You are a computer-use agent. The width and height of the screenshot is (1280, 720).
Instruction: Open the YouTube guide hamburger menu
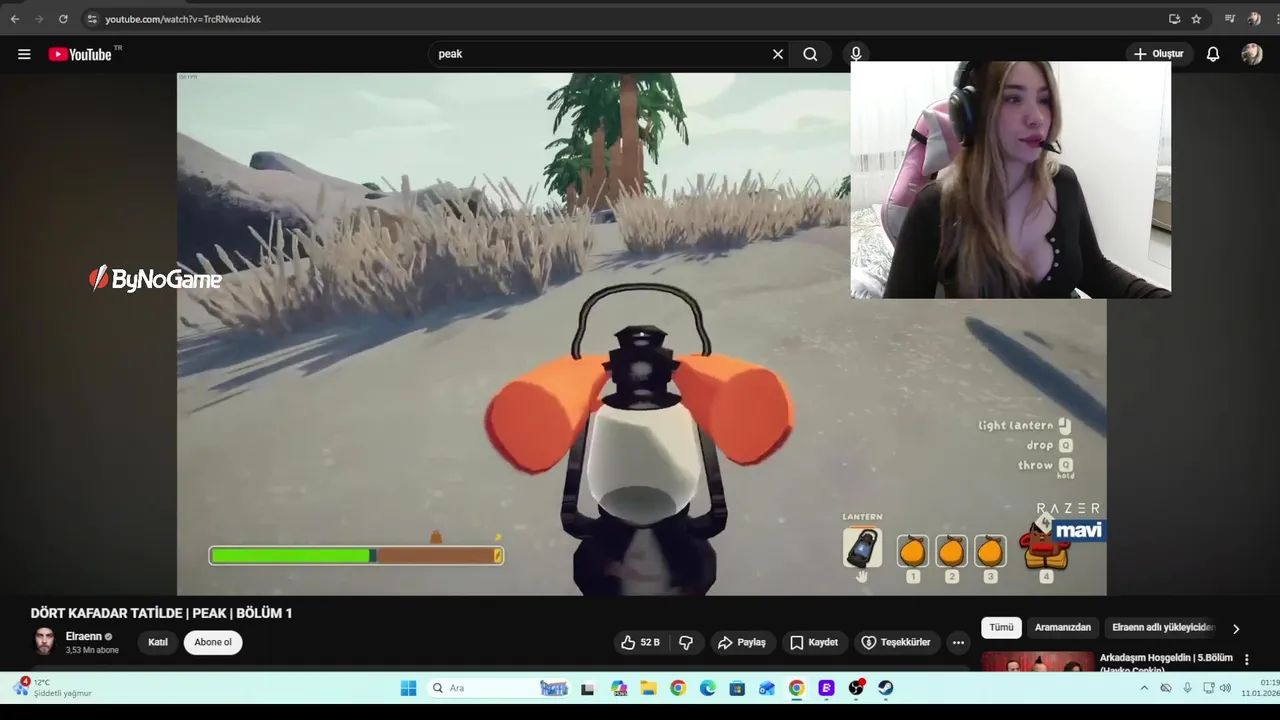coord(24,54)
